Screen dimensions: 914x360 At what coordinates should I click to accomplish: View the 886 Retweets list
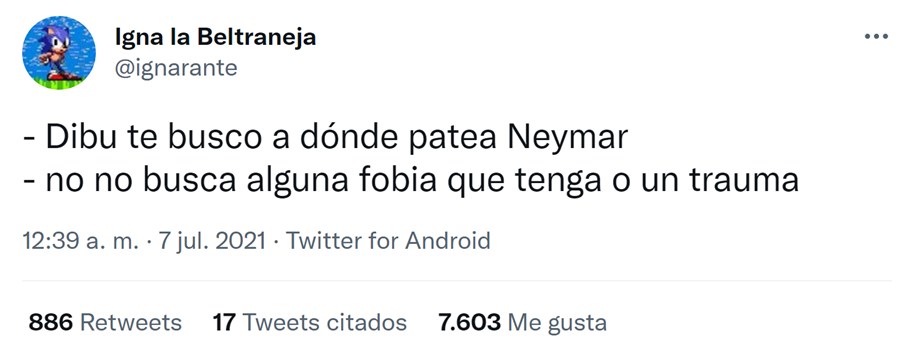(x=105, y=322)
